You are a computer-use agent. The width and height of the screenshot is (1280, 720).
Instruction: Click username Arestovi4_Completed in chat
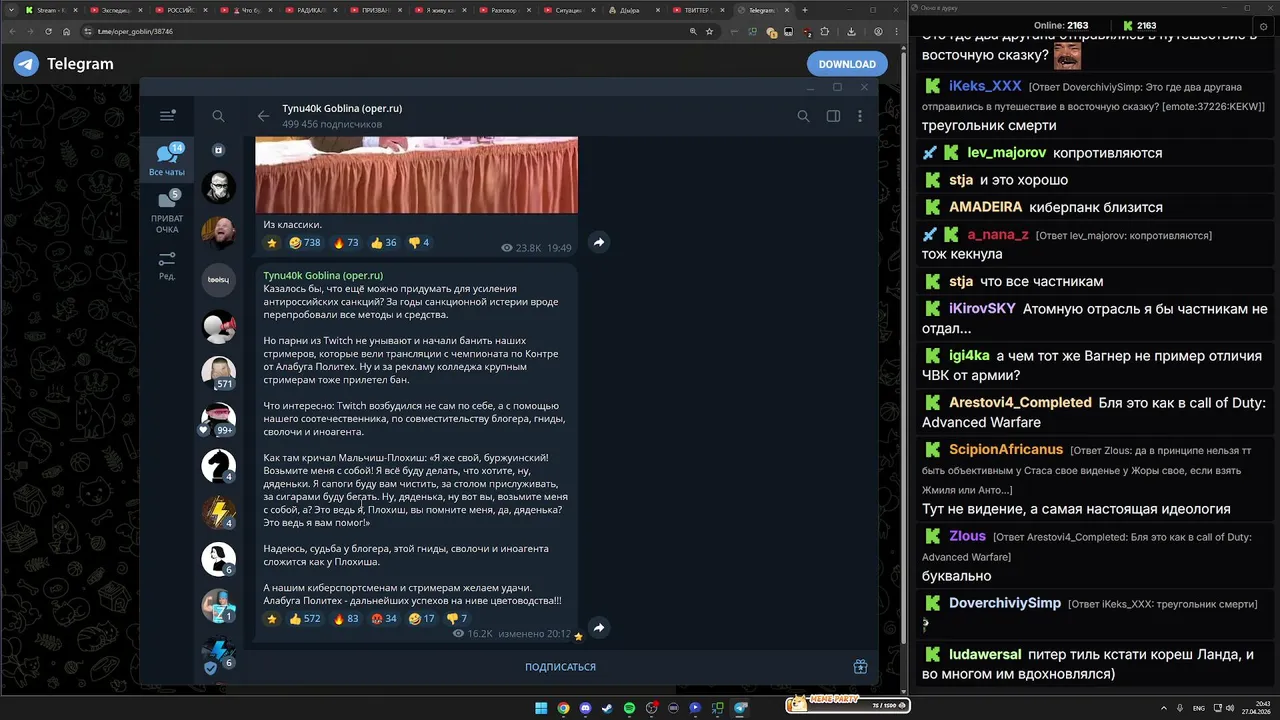coord(1020,402)
